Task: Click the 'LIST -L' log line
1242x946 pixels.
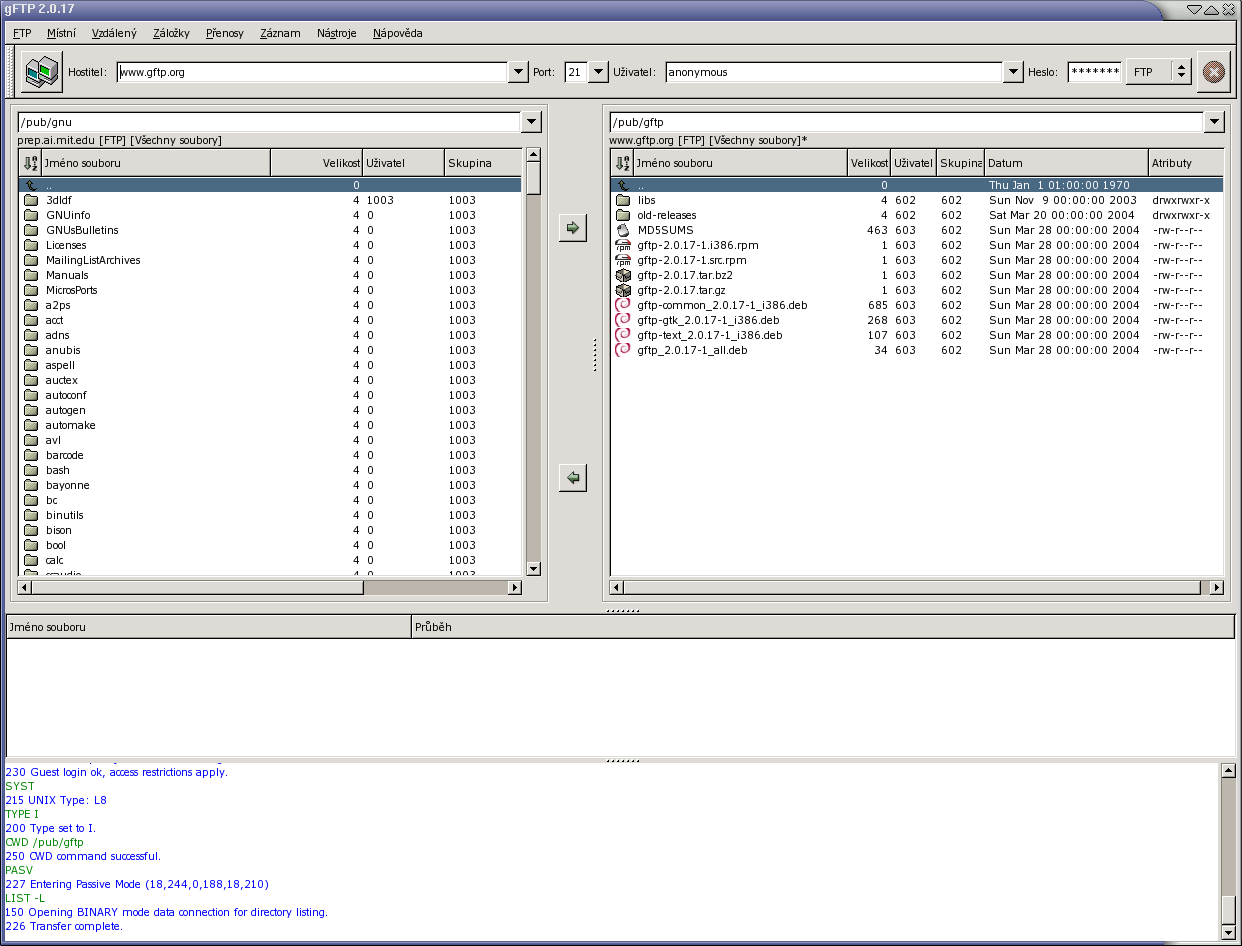Action: click(x=25, y=898)
